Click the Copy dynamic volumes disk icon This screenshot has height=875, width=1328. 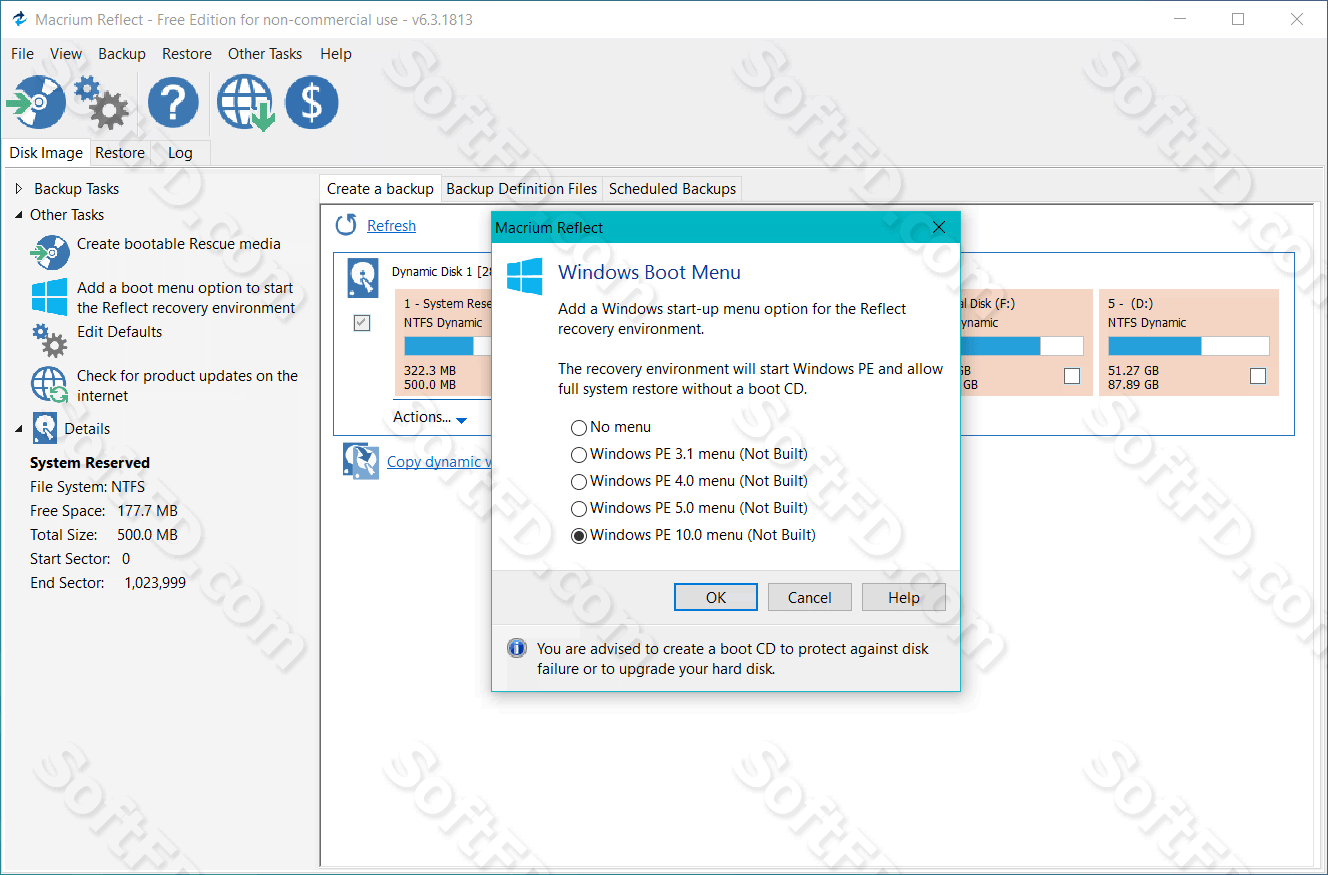361,461
